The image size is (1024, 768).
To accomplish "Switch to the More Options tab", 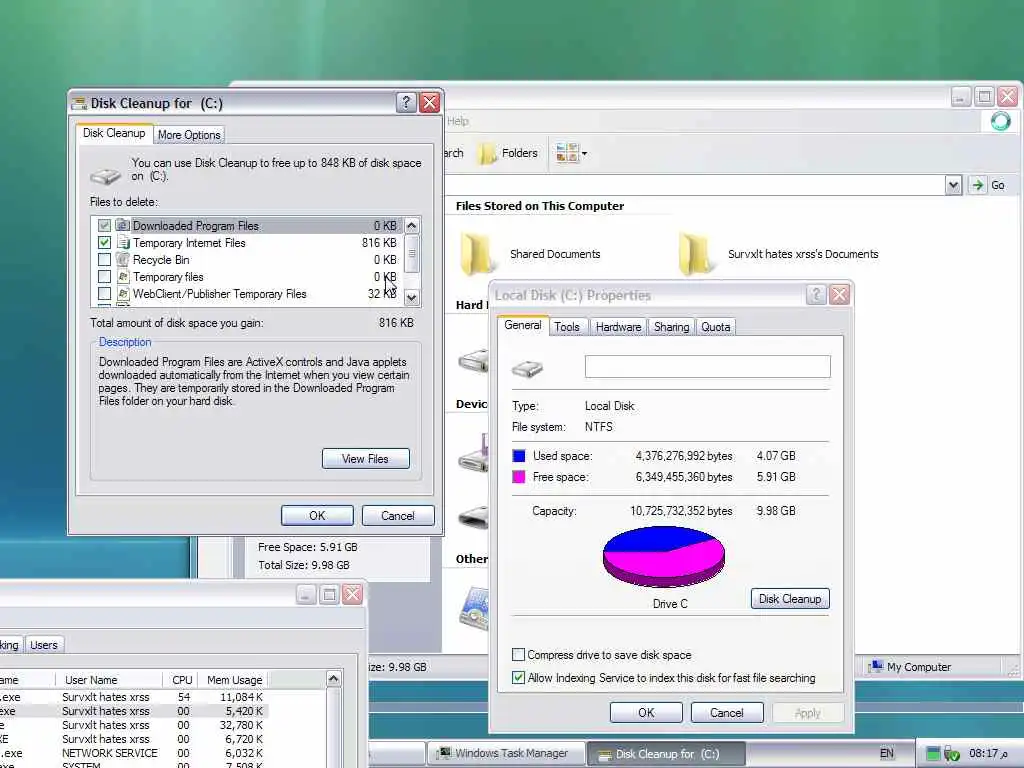I will click(189, 135).
